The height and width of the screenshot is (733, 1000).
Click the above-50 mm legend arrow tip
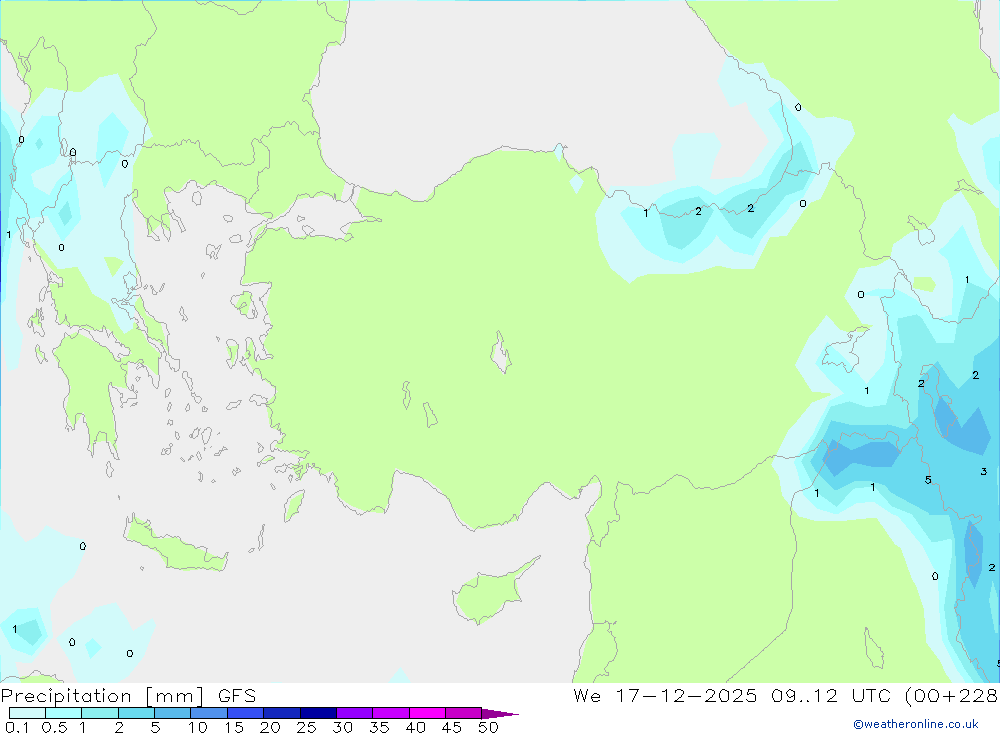coord(501,714)
